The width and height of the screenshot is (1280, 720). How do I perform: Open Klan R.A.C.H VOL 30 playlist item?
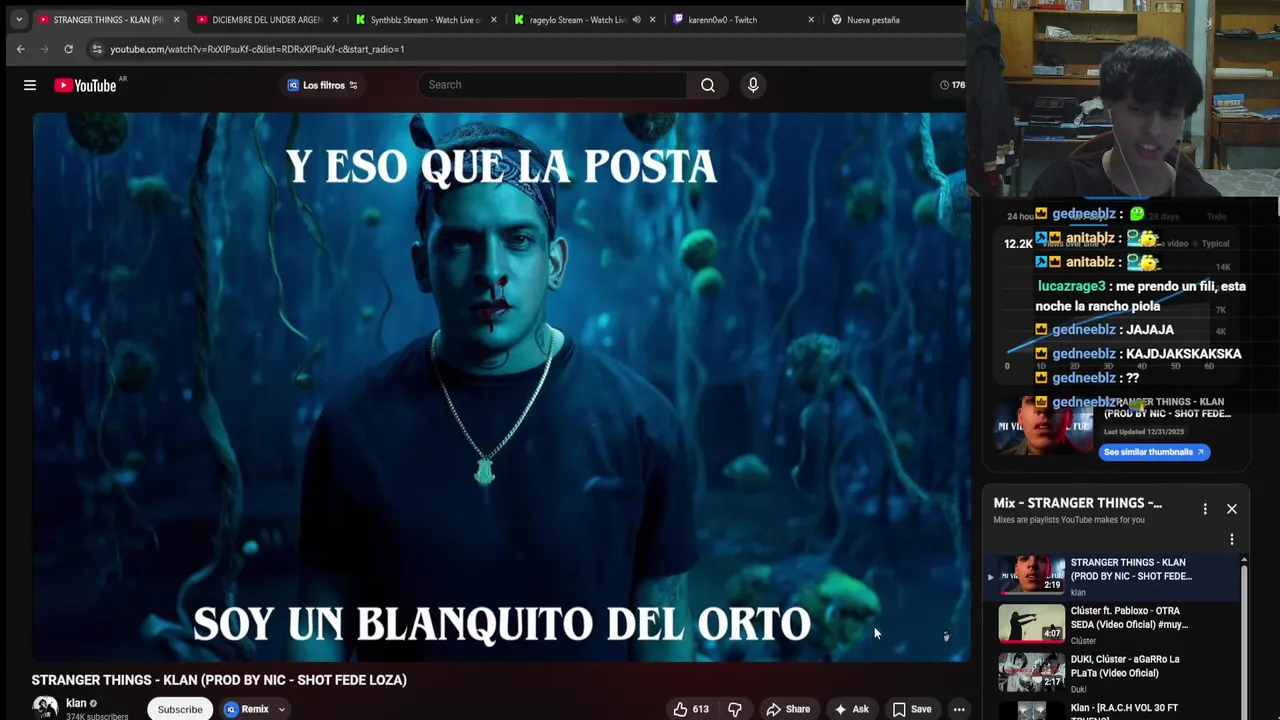click(x=1112, y=709)
